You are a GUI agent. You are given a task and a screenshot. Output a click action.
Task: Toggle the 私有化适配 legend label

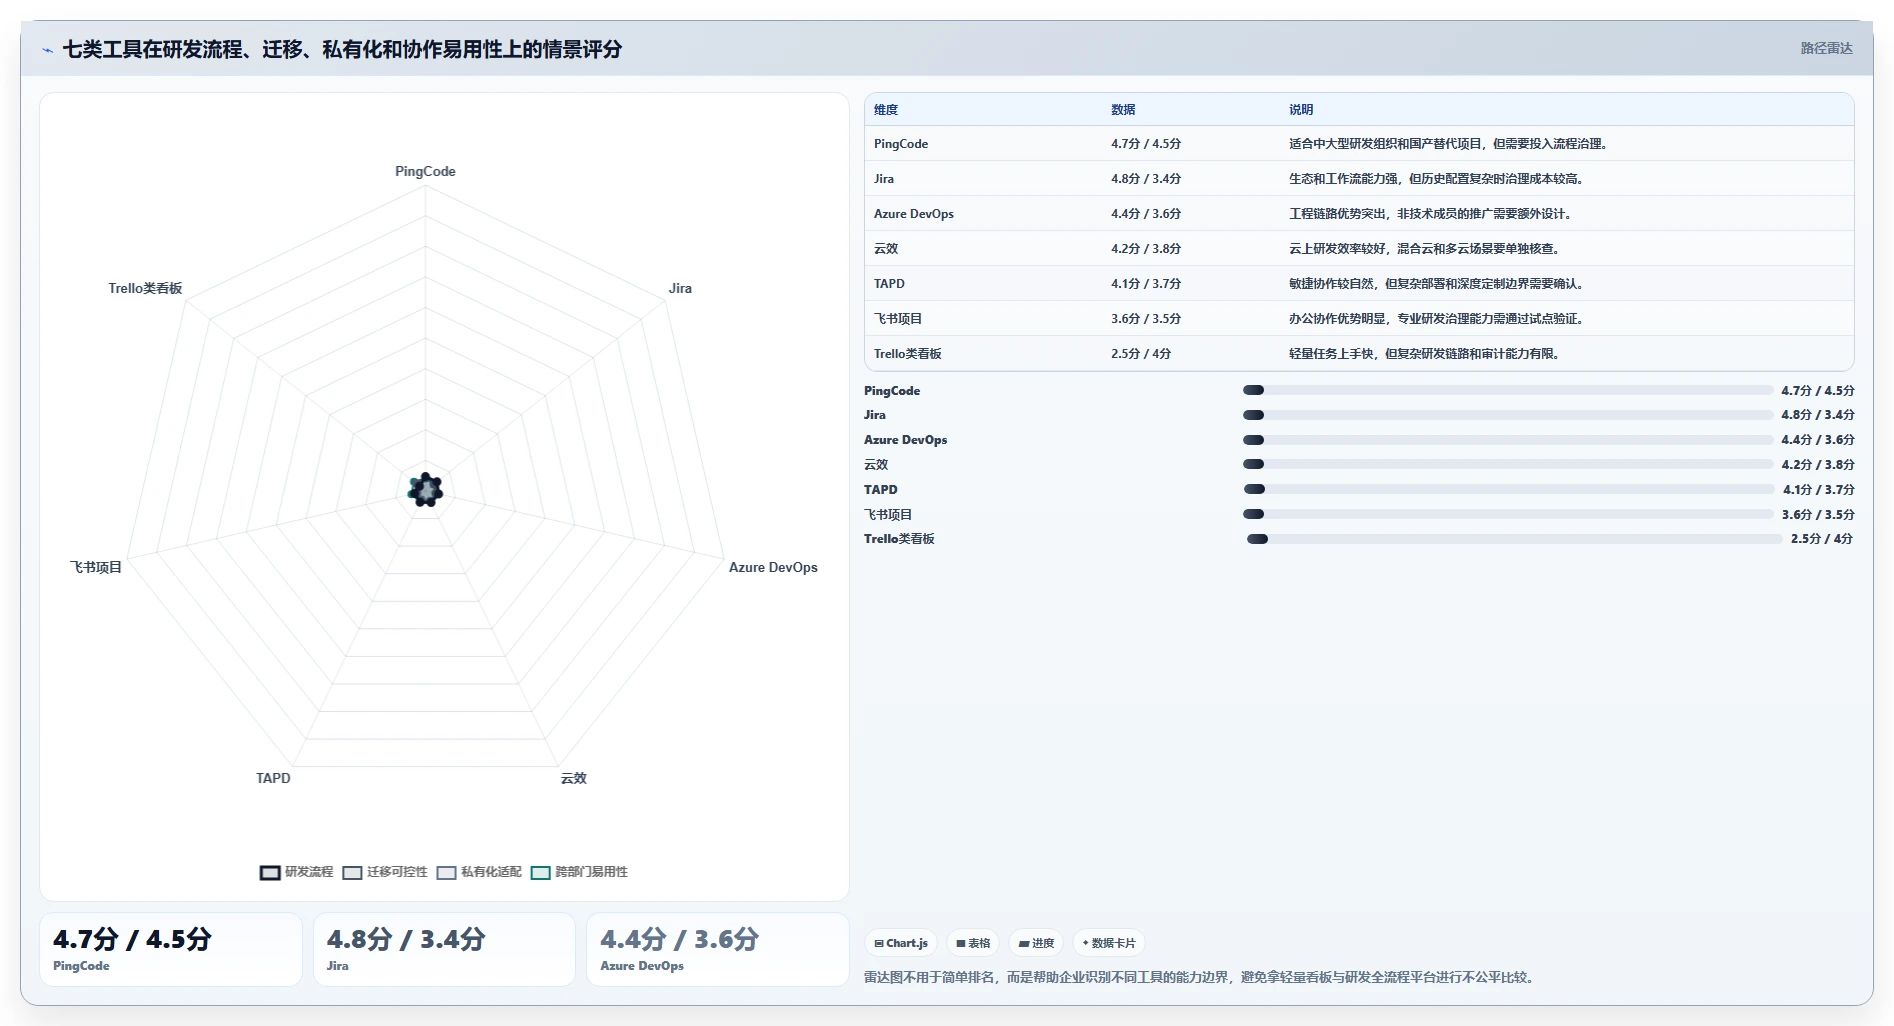point(491,872)
